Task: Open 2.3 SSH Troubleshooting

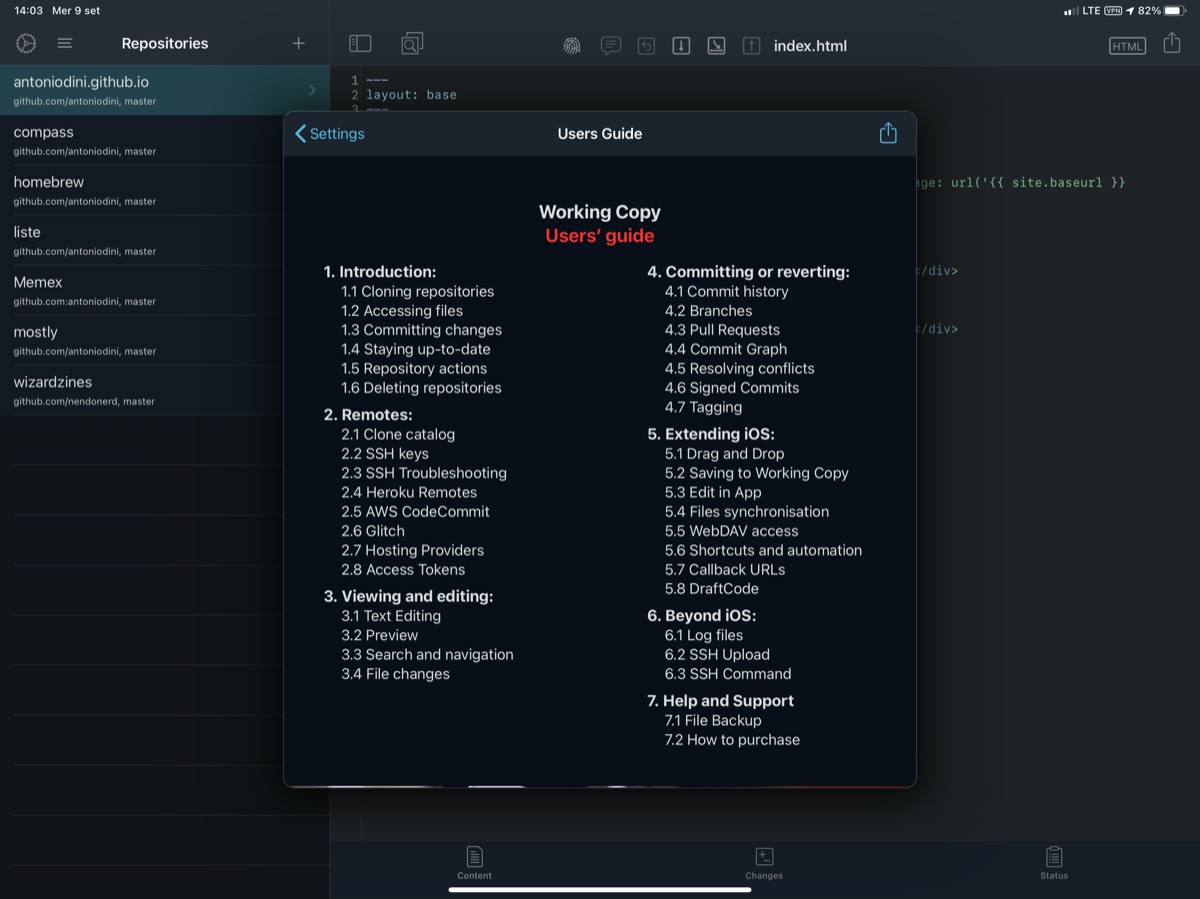Action: (x=424, y=472)
